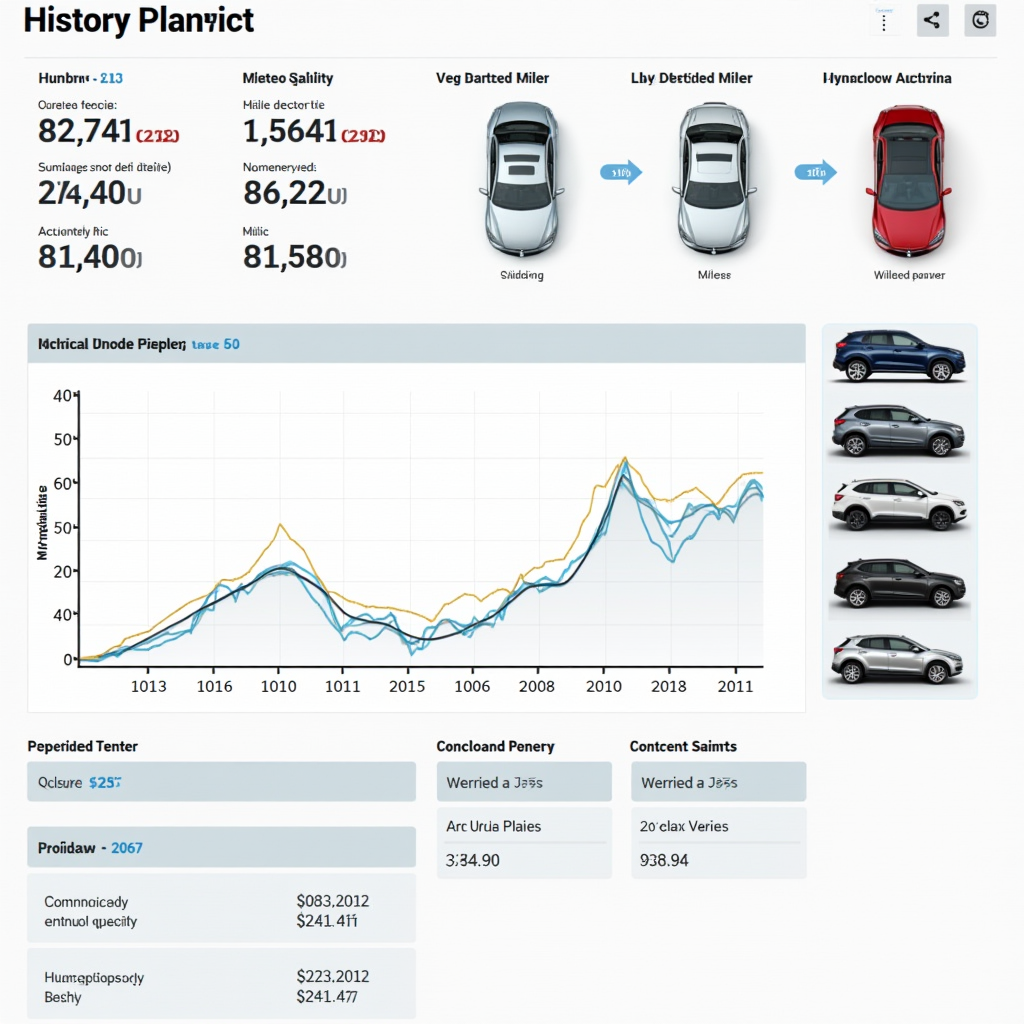Open Werried a Jass under Contcent Saimts
The image size is (1024, 1024).
click(x=718, y=782)
